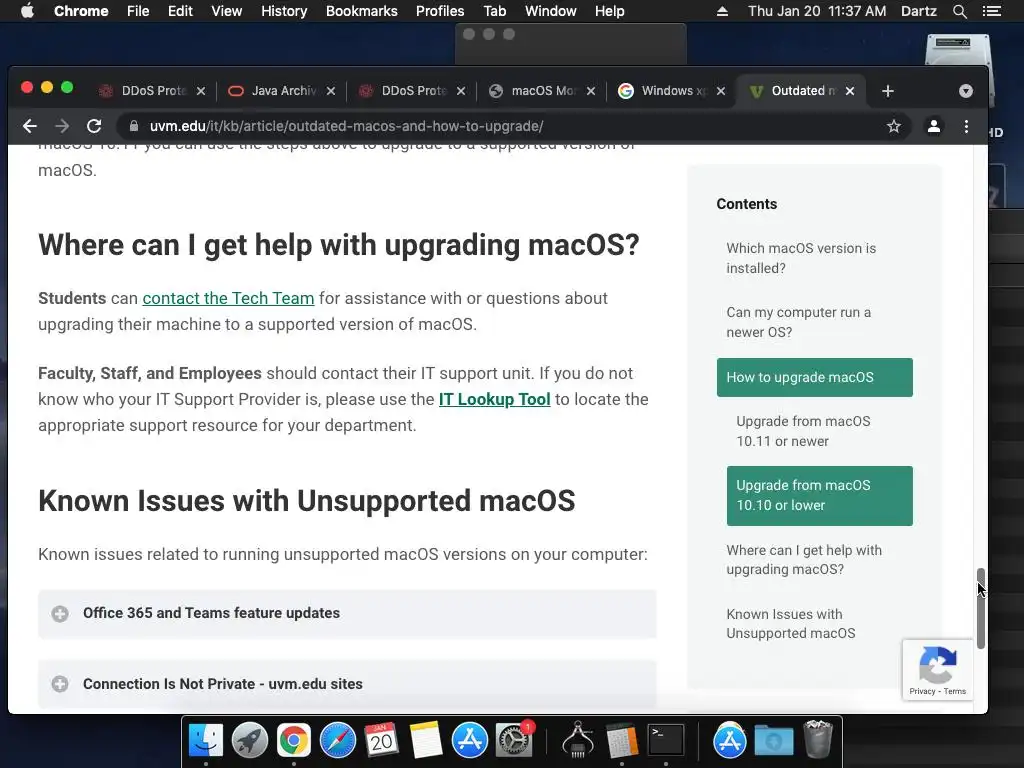This screenshot has width=1024, height=768.
Task: Click the browser Back arrow
Action: pos(29,126)
